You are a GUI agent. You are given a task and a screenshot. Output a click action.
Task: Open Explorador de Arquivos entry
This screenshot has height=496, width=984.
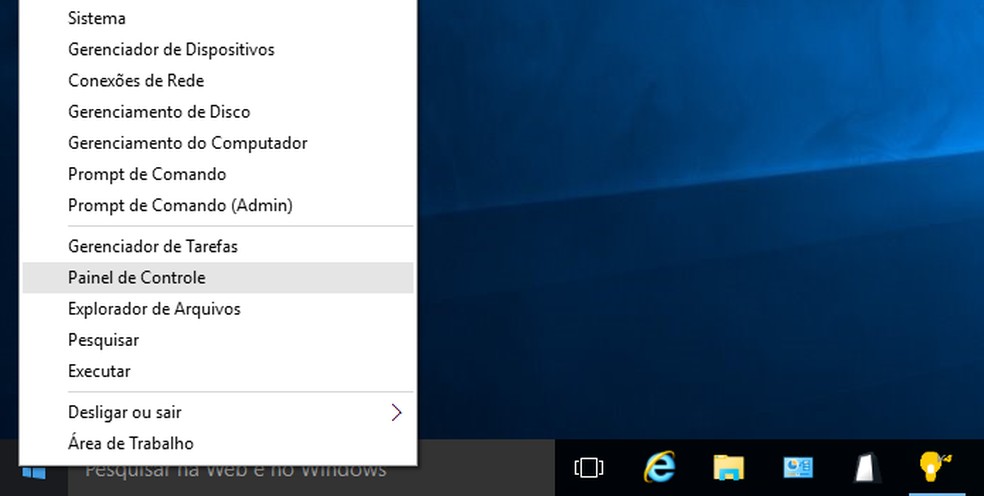click(217, 309)
